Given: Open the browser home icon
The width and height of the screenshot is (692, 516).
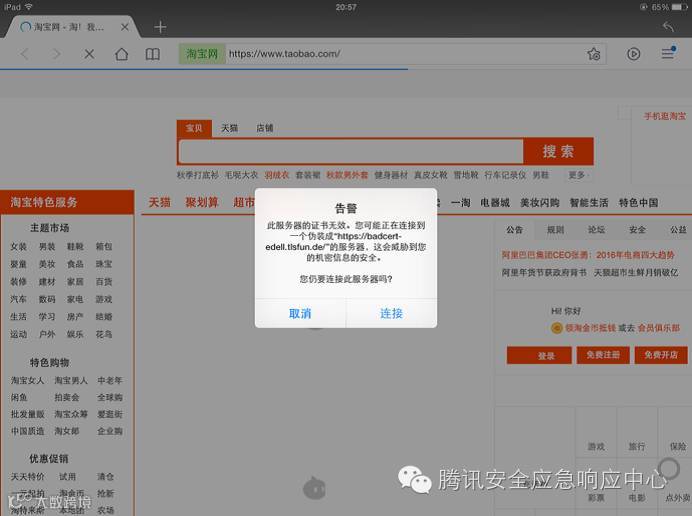Looking at the screenshot, I should (121, 54).
